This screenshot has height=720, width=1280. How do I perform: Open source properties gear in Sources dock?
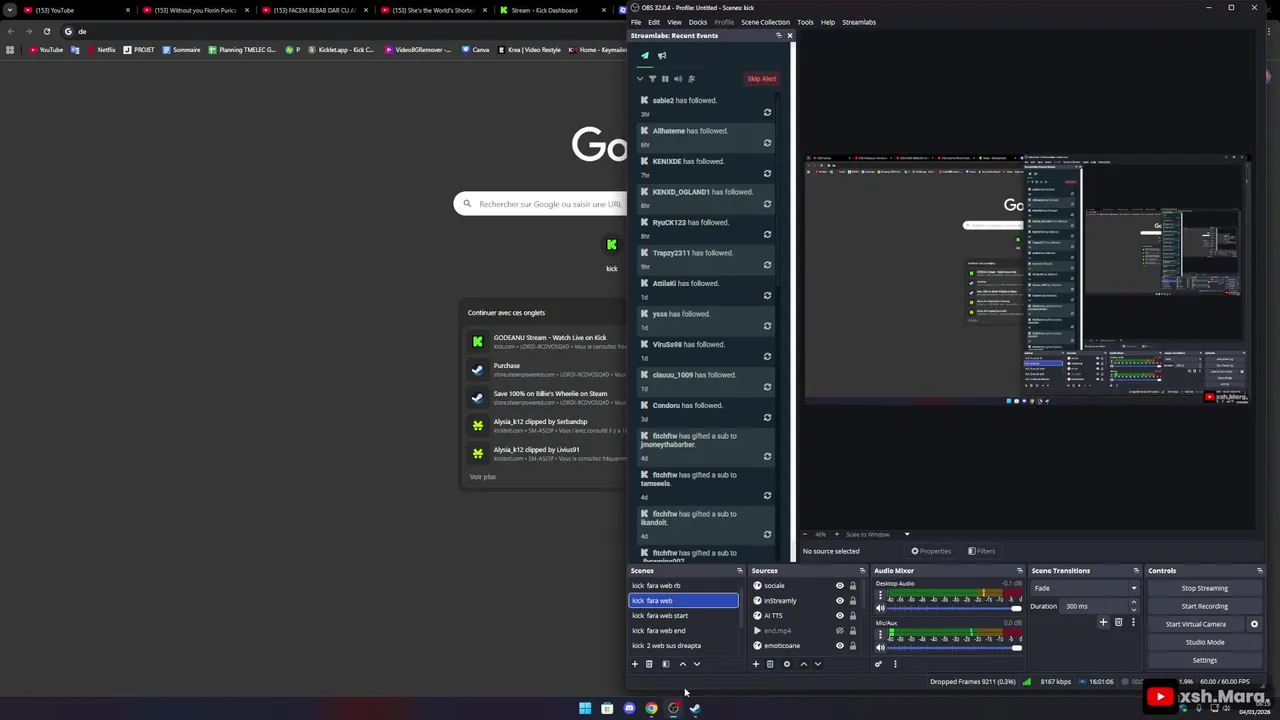point(786,664)
